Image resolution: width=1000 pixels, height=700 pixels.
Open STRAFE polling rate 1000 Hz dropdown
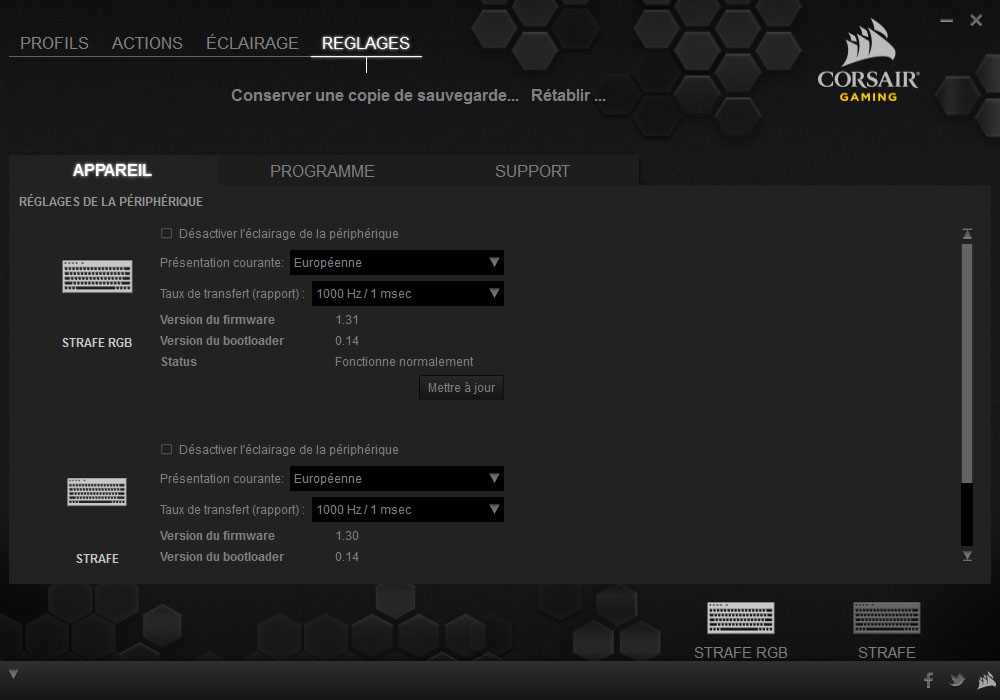pyautogui.click(x=407, y=510)
